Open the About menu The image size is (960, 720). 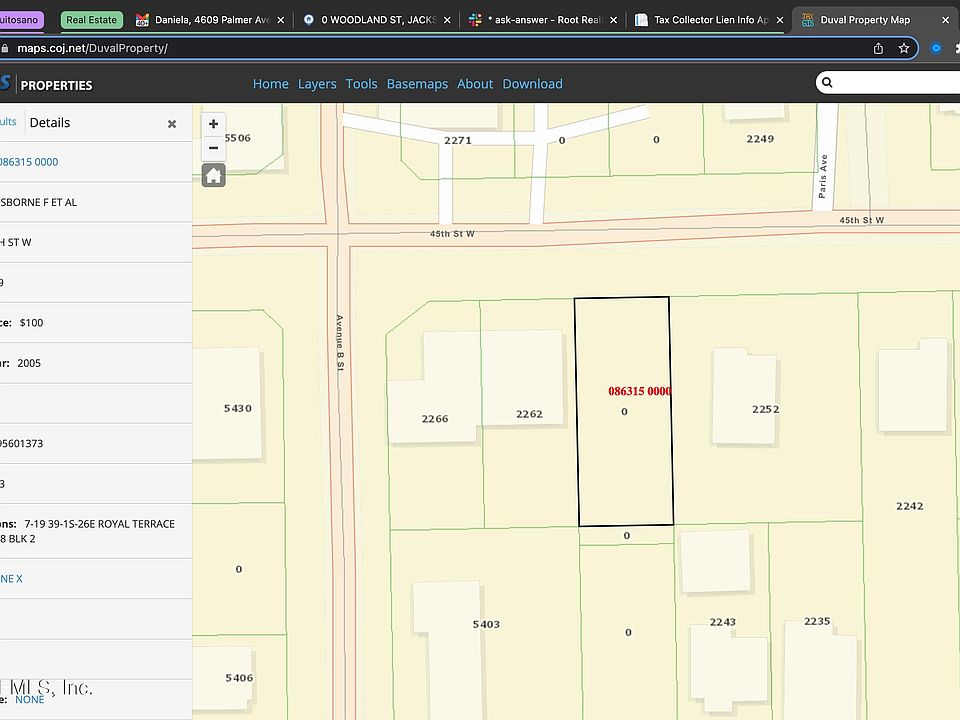point(475,84)
